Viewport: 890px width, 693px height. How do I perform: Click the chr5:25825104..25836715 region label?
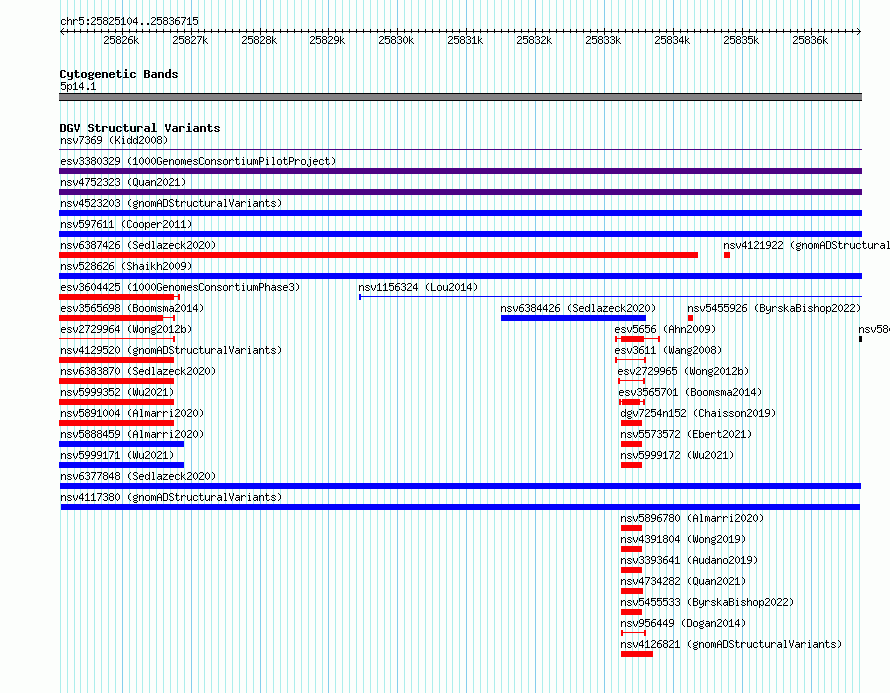[x=129, y=21]
